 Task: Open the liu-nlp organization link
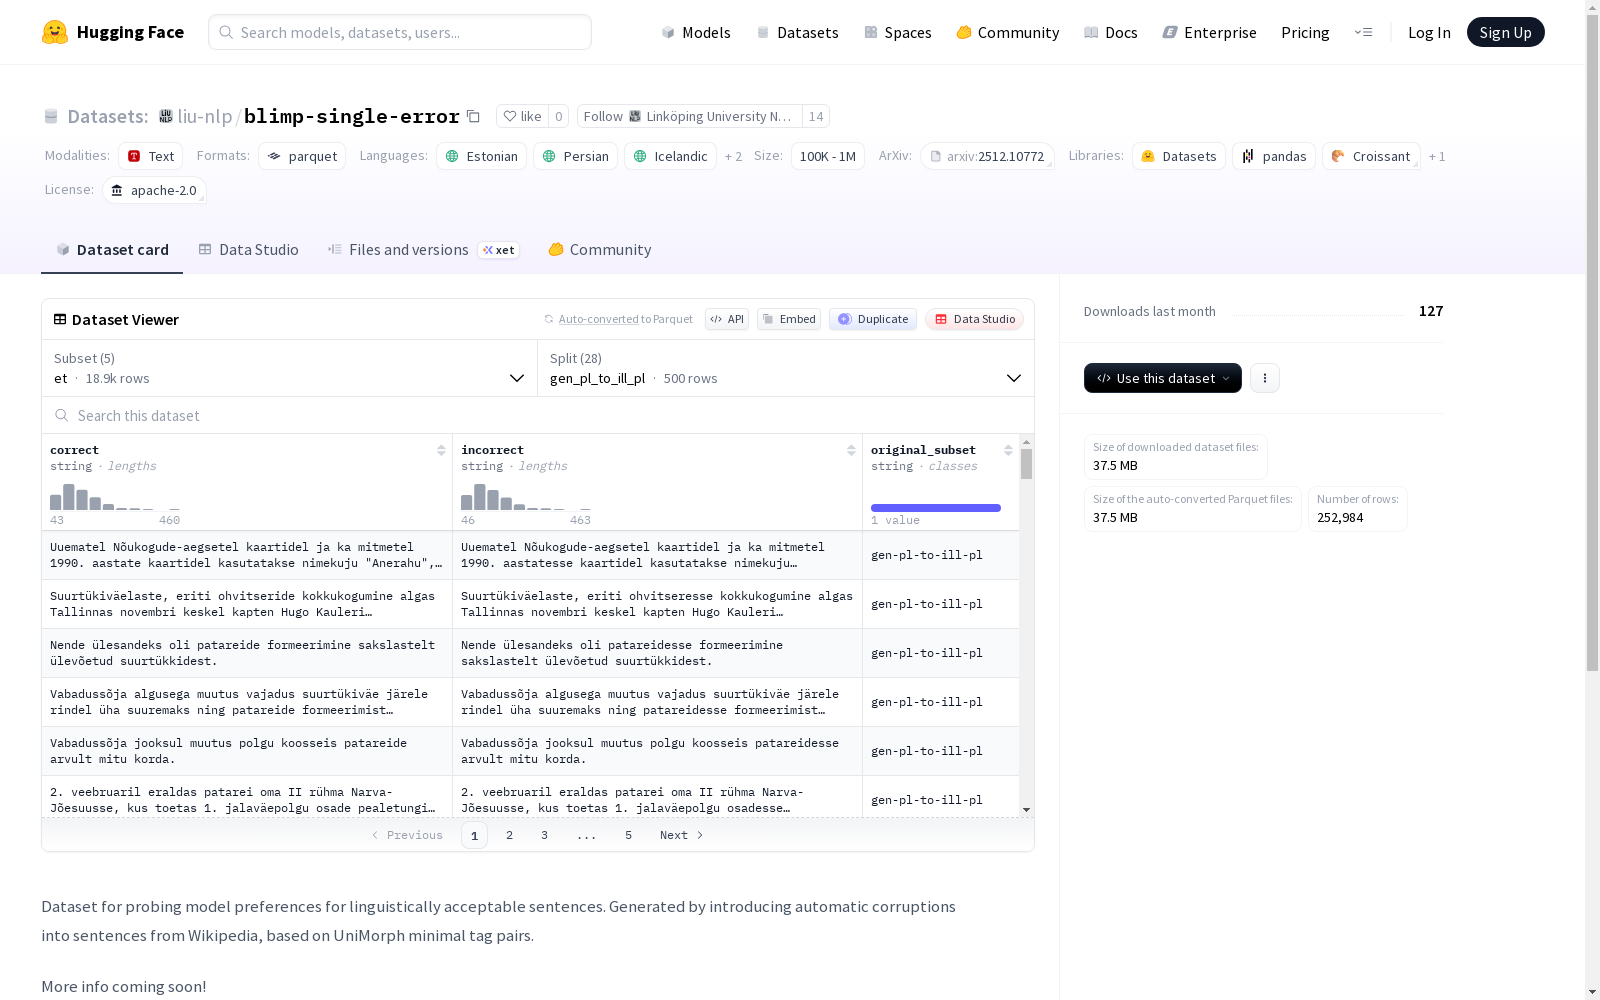(x=204, y=117)
